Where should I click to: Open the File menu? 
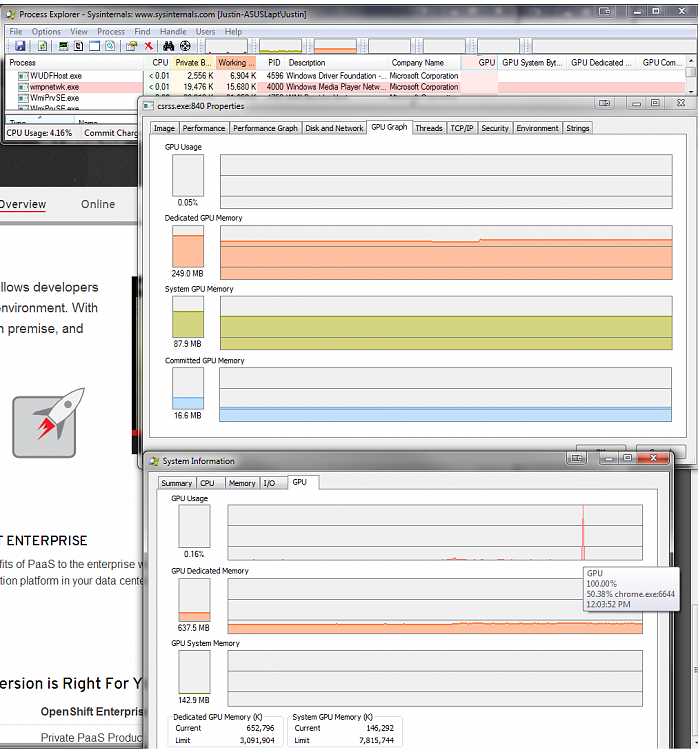click(16, 32)
